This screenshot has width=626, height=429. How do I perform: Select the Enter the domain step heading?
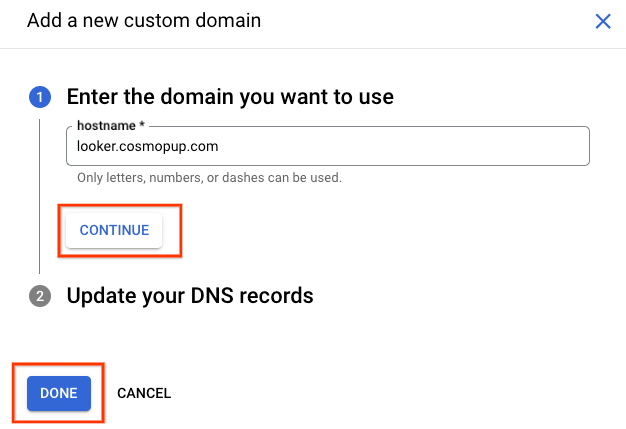click(x=230, y=97)
